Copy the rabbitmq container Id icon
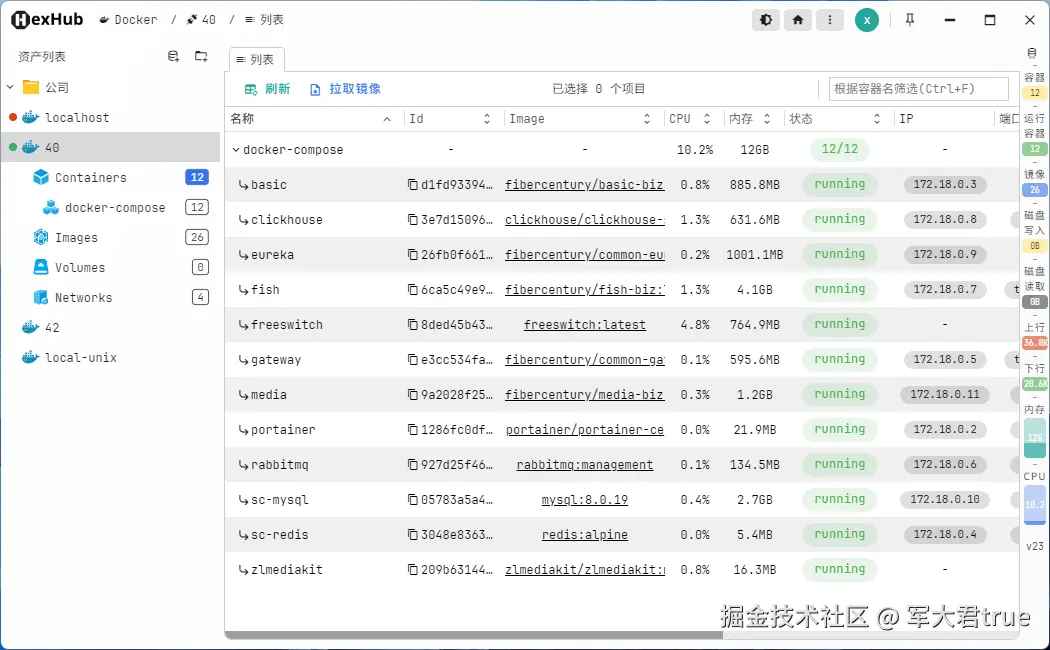This screenshot has width=1050, height=650. coord(413,465)
